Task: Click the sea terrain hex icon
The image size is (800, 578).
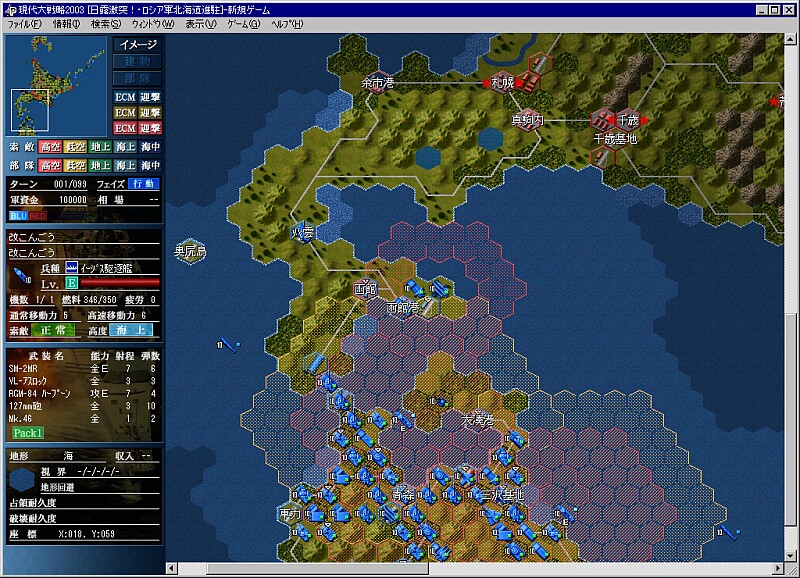Action: (21, 480)
